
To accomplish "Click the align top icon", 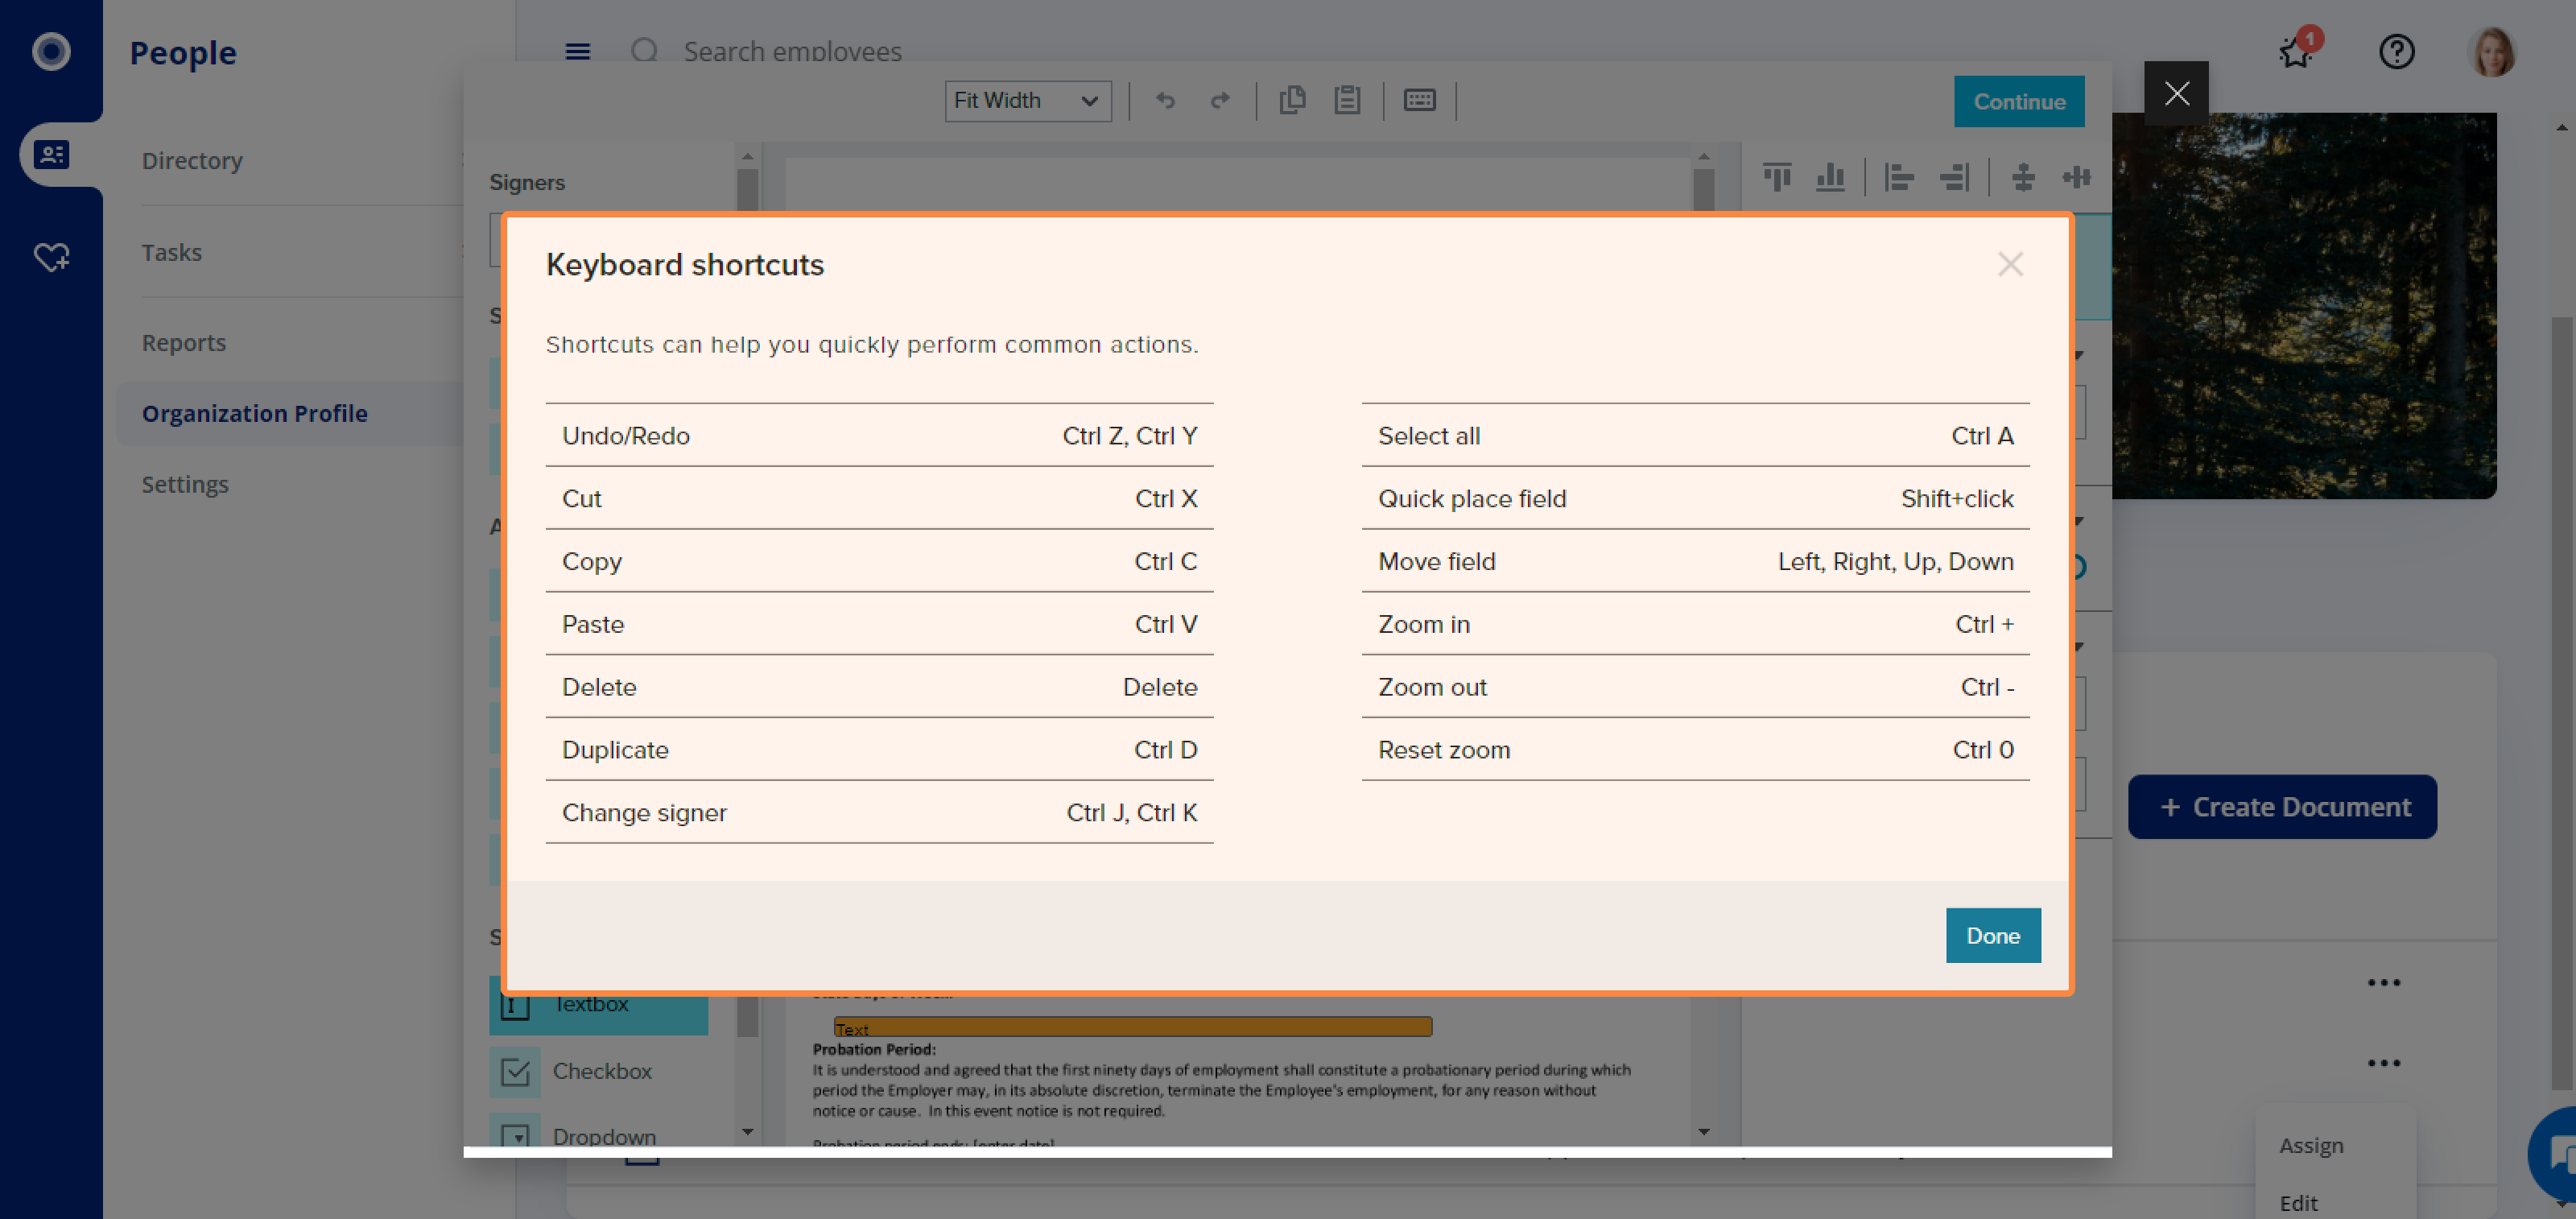I will (x=1777, y=177).
